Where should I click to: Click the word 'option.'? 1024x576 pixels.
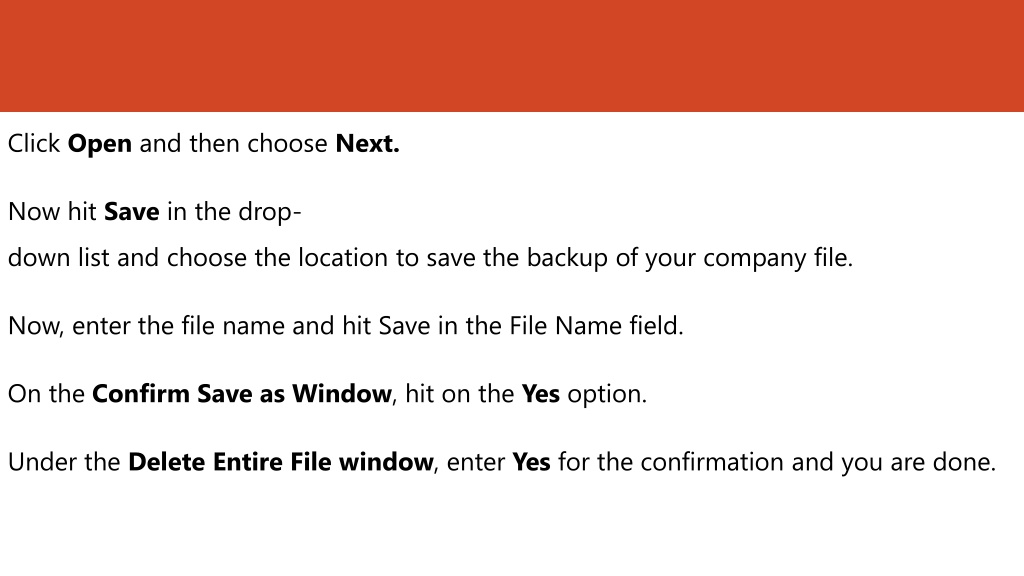(607, 394)
